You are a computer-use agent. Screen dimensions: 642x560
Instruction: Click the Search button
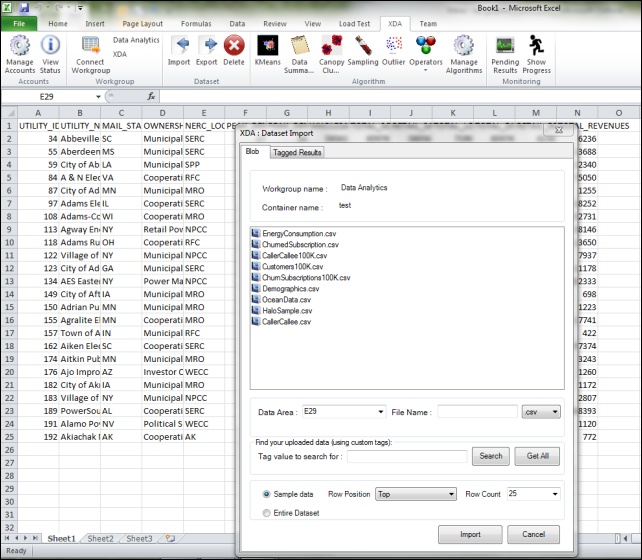[x=491, y=456]
